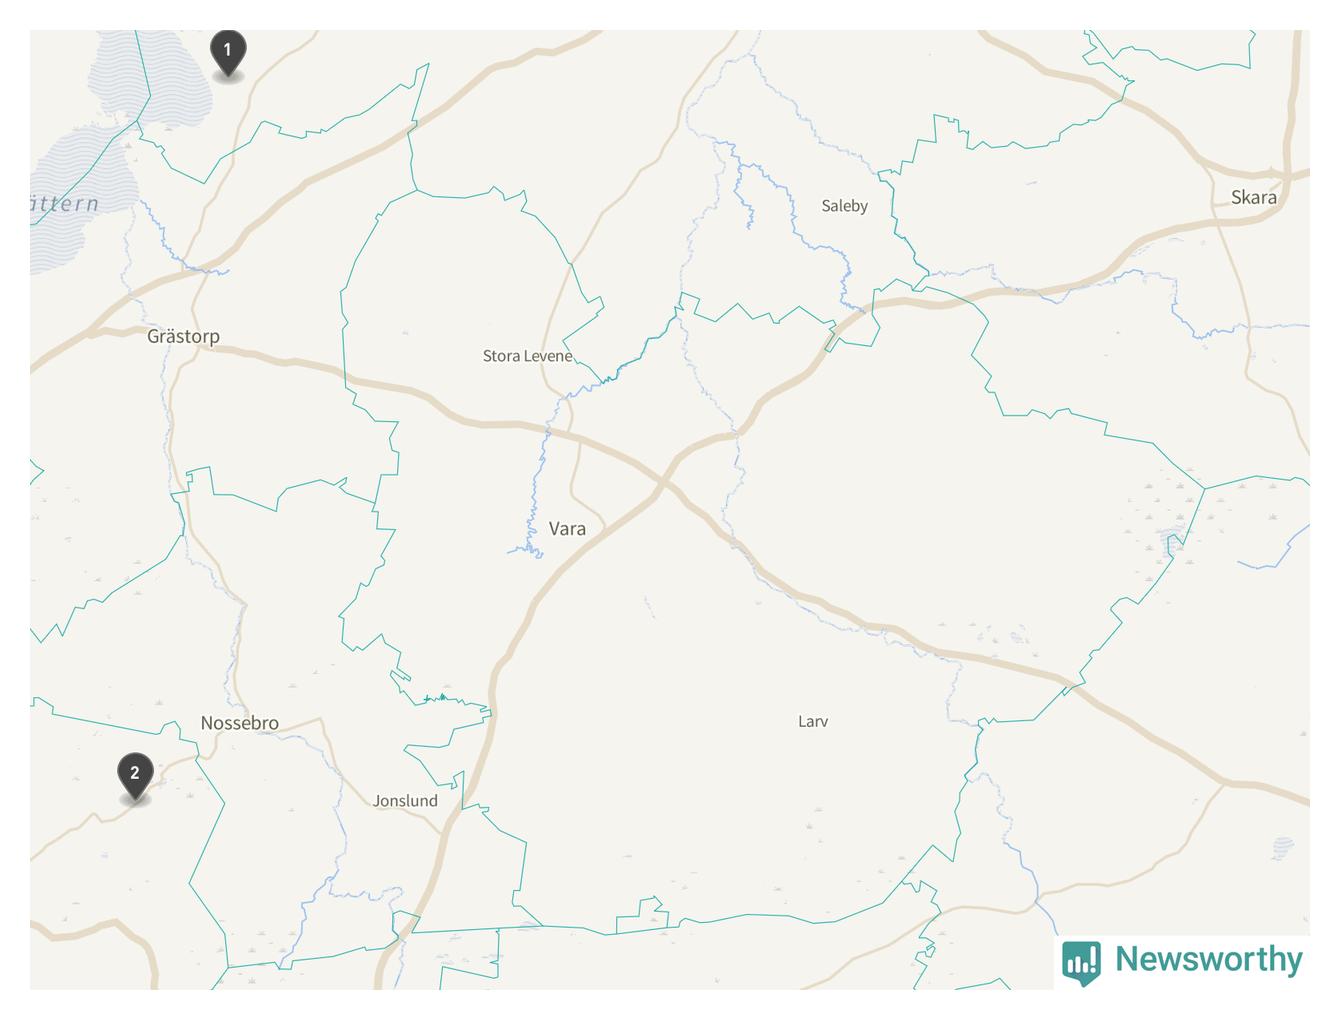
Task: Click the Saleby village label
Action: point(845,206)
